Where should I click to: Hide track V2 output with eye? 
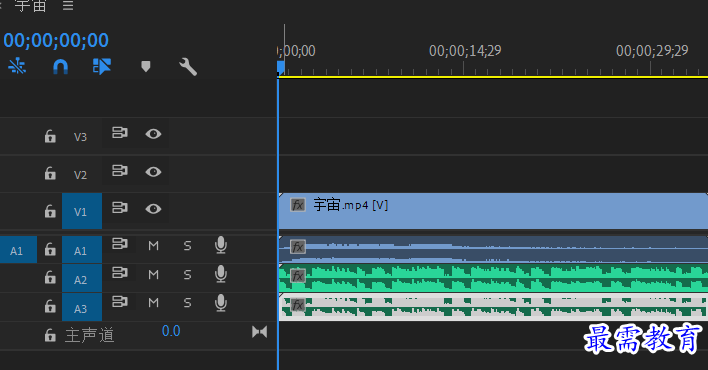[154, 172]
